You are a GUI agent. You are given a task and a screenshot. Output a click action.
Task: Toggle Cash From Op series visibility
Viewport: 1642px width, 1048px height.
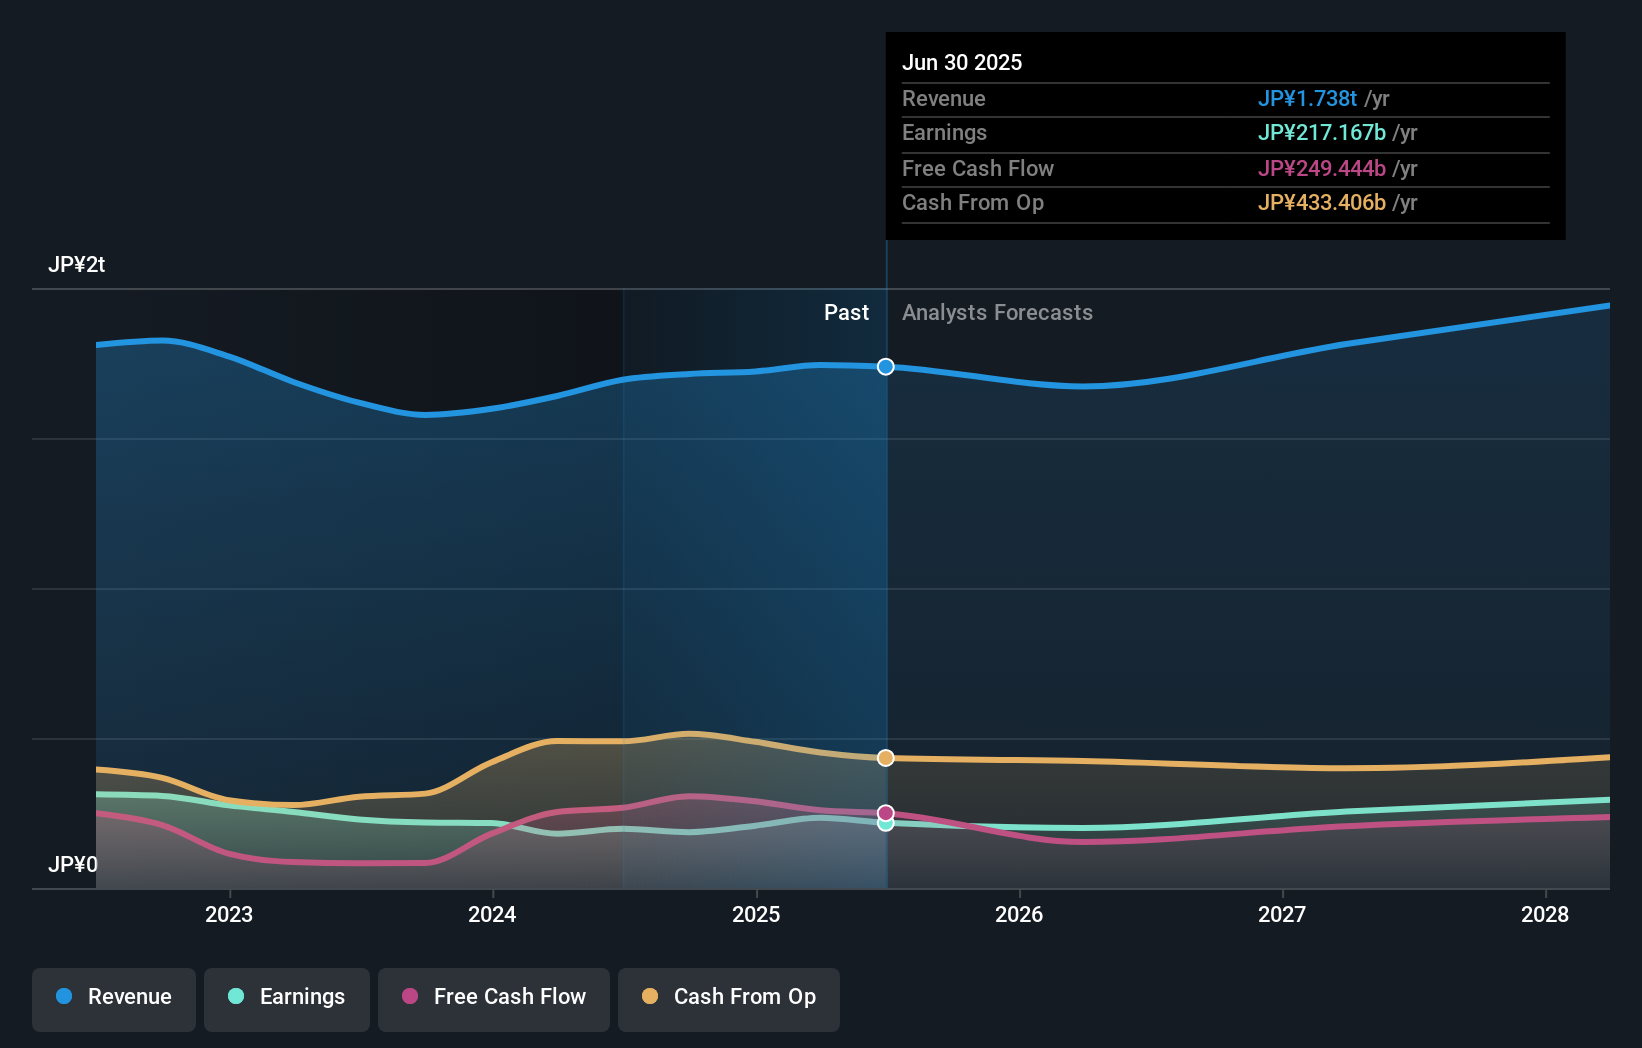[728, 997]
